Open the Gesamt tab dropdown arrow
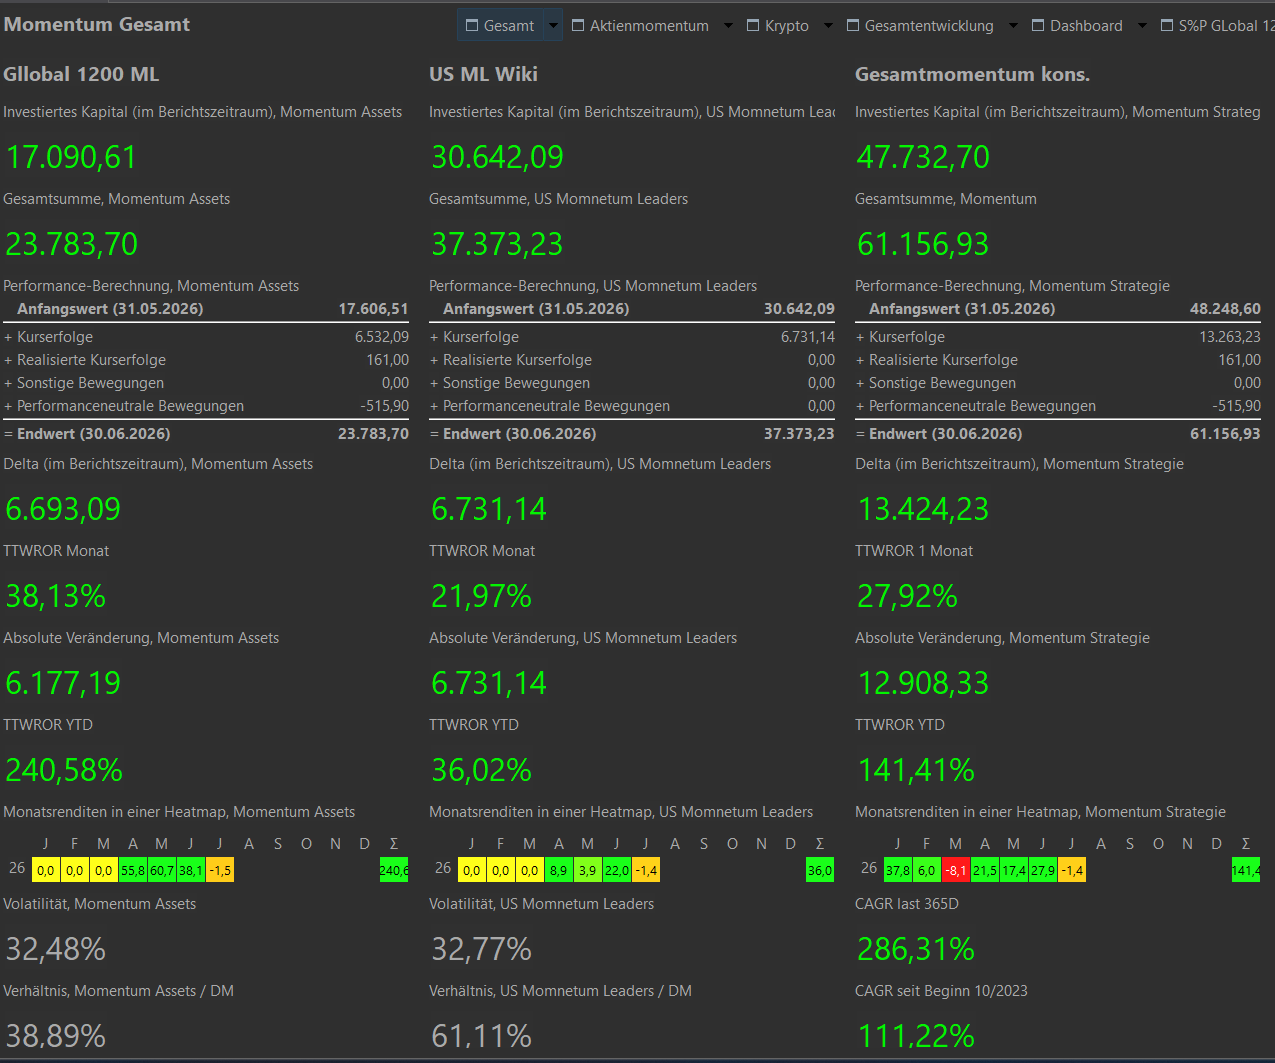This screenshot has height=1063, width=1275. click(553, 26)
